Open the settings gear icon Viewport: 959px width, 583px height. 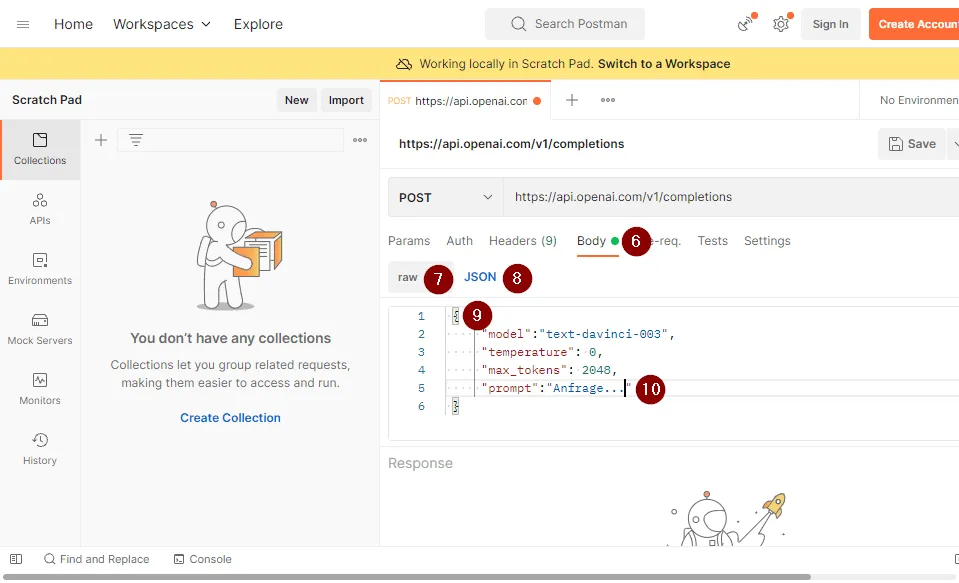781,24
